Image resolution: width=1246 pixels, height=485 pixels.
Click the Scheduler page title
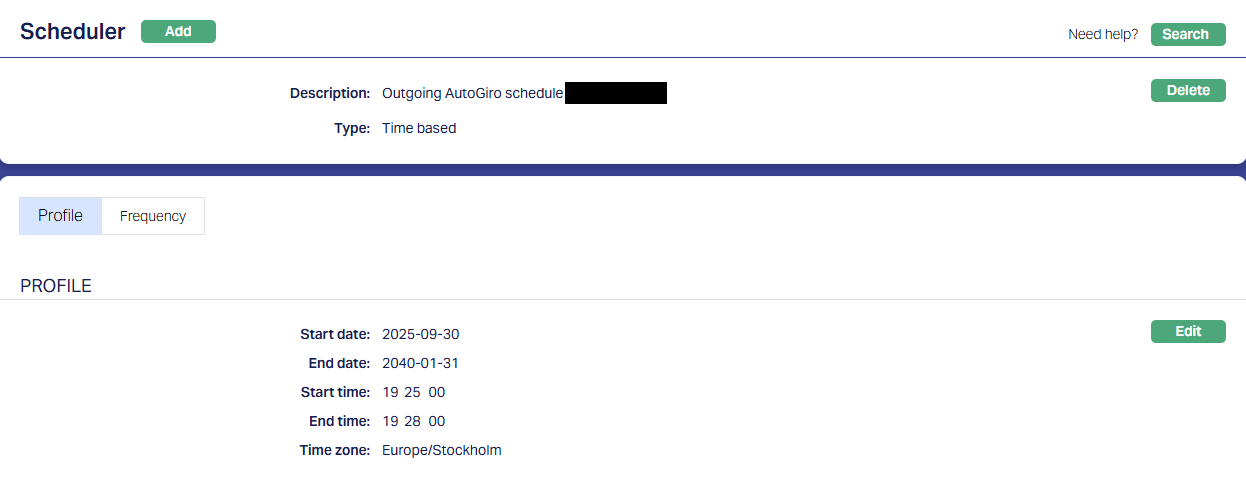(x=73, y=31)
